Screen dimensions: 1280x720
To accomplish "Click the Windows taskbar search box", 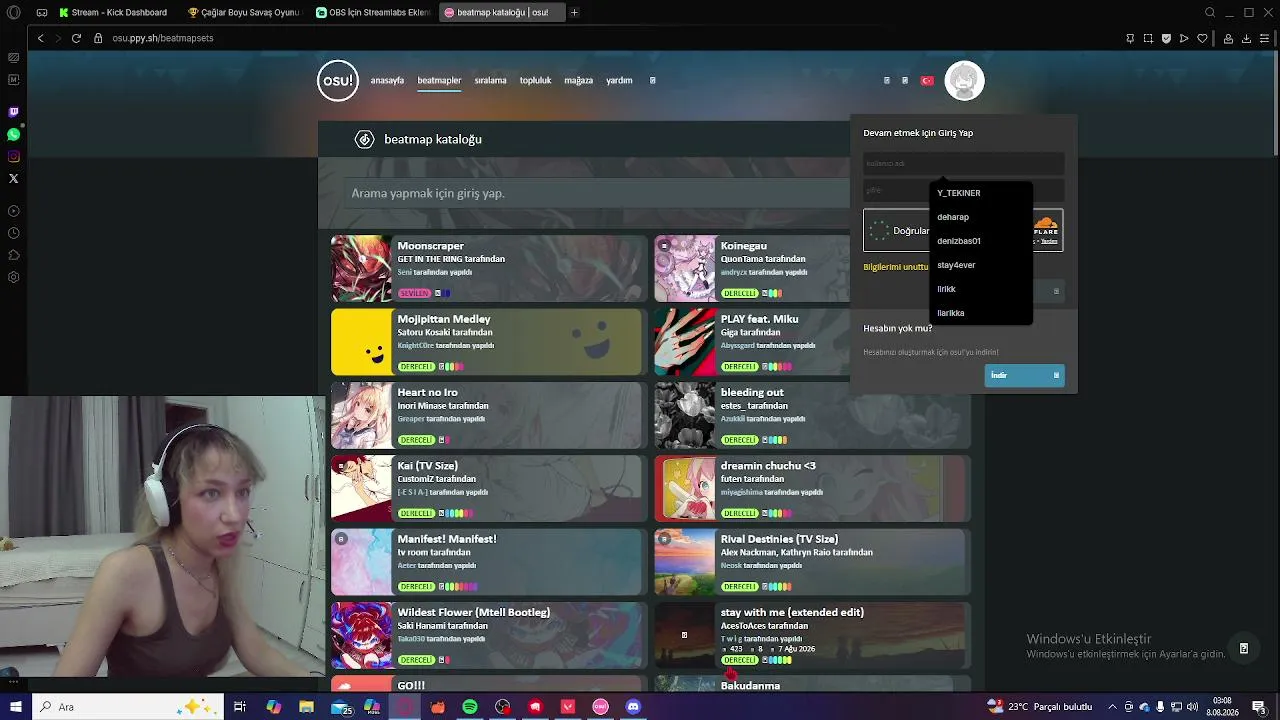I will (x=126, y=707).
